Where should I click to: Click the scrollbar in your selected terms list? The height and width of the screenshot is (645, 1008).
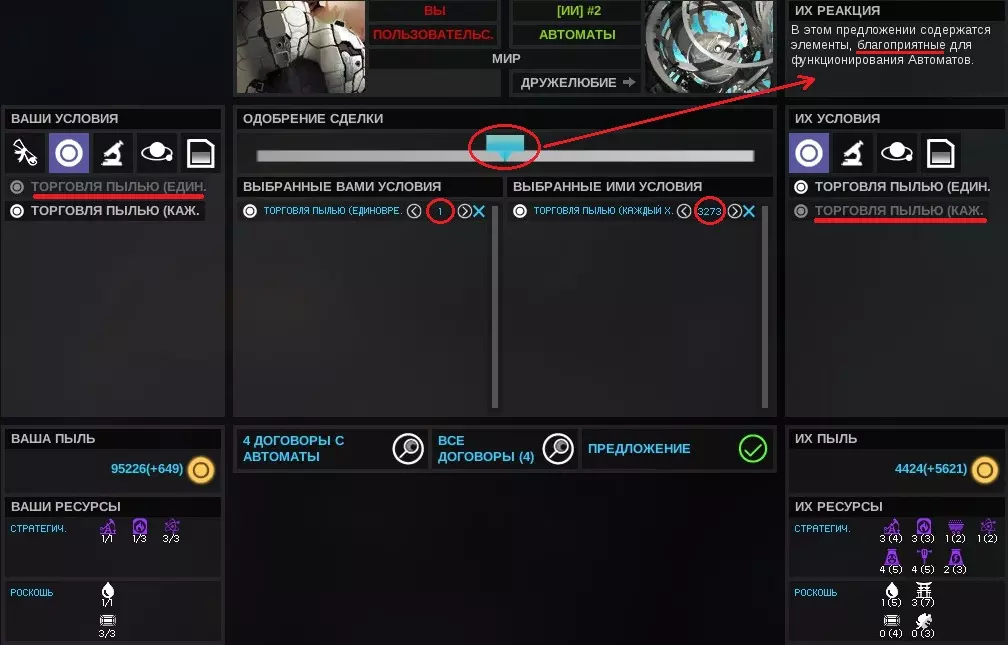click(494, 307)
